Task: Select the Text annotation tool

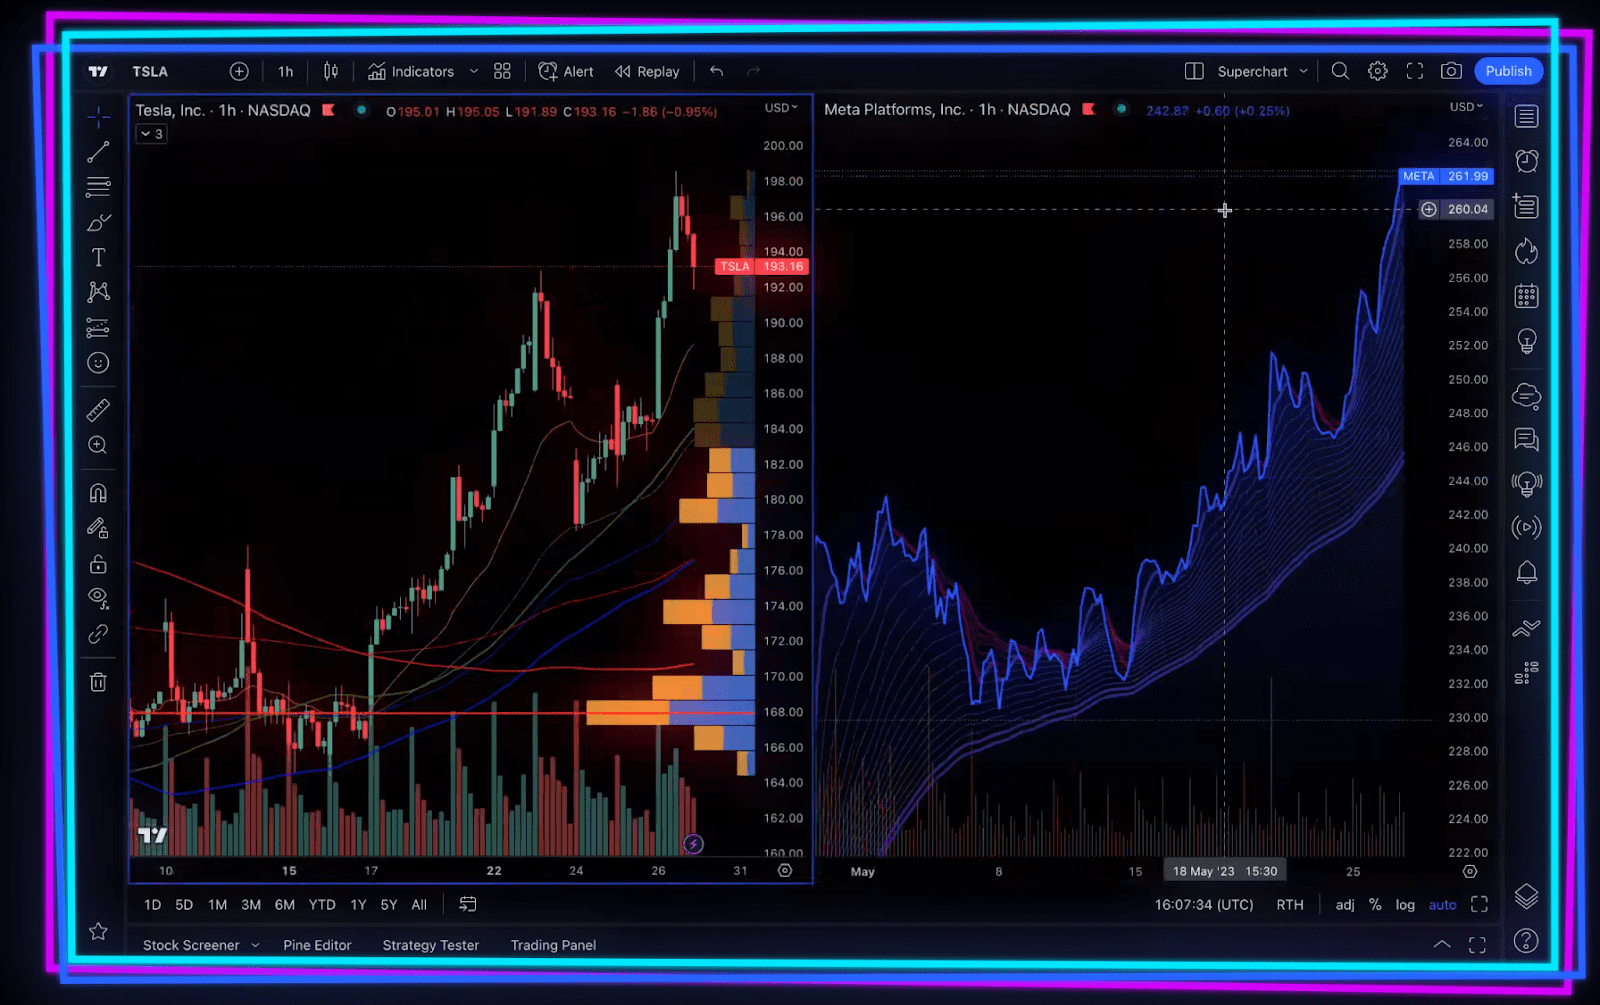Action: pos(98,257)
